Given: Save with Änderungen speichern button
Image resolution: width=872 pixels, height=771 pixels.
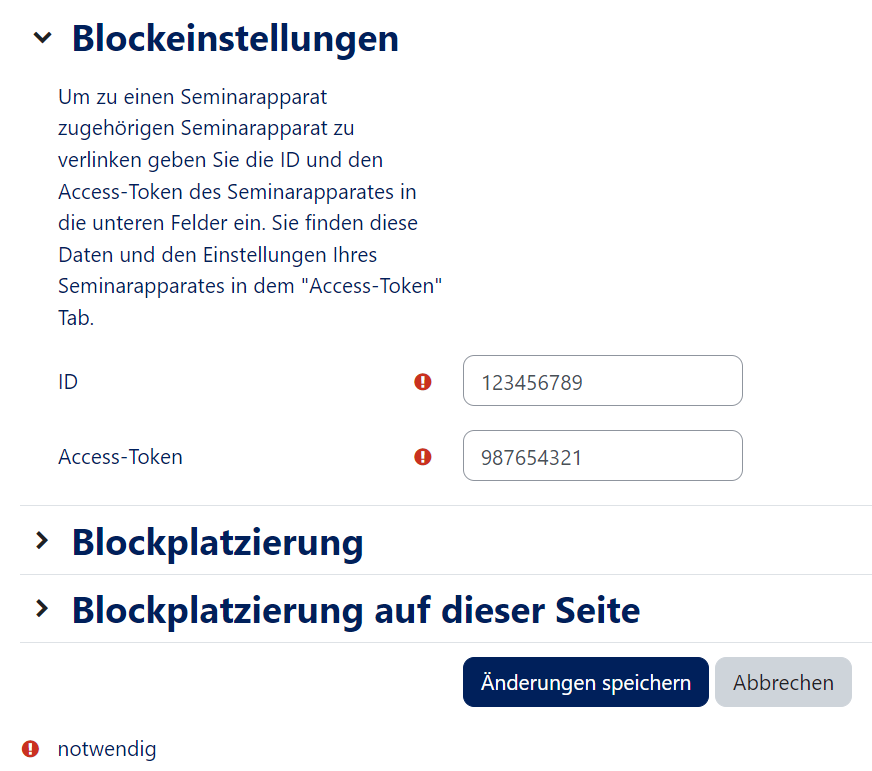Looking at the screenshot, I should pos(585,682).
